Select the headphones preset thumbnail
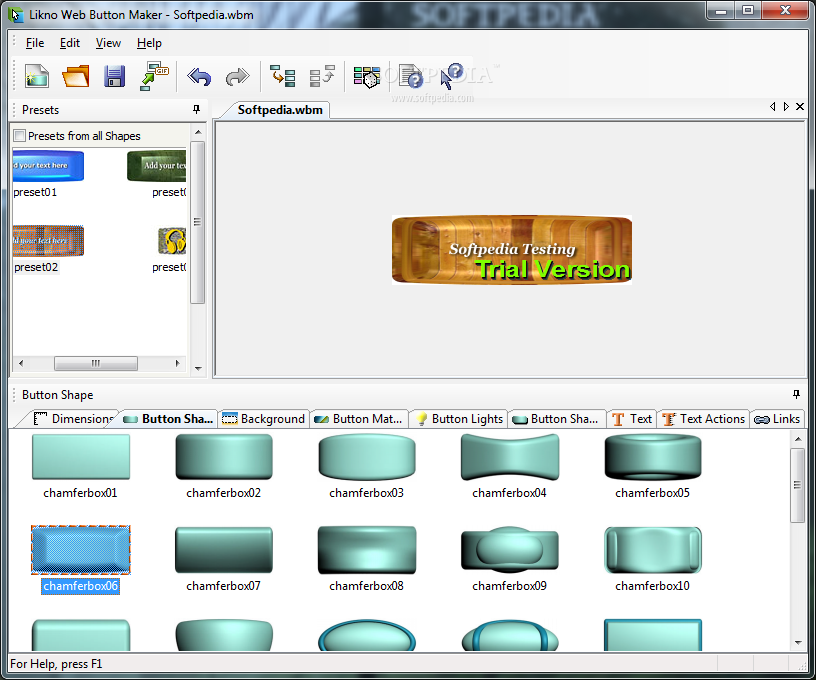 point(172,241)
